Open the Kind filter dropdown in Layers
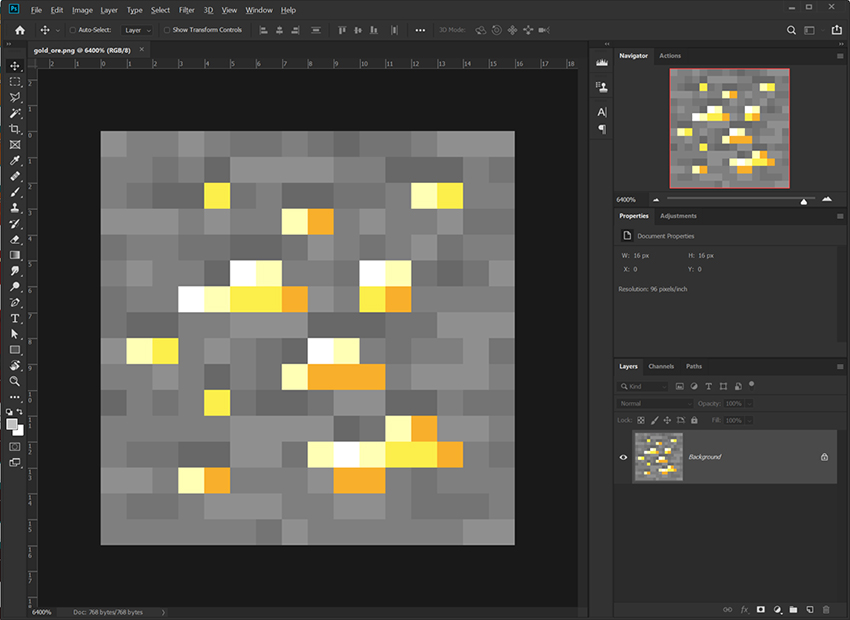 pos(644,386)
